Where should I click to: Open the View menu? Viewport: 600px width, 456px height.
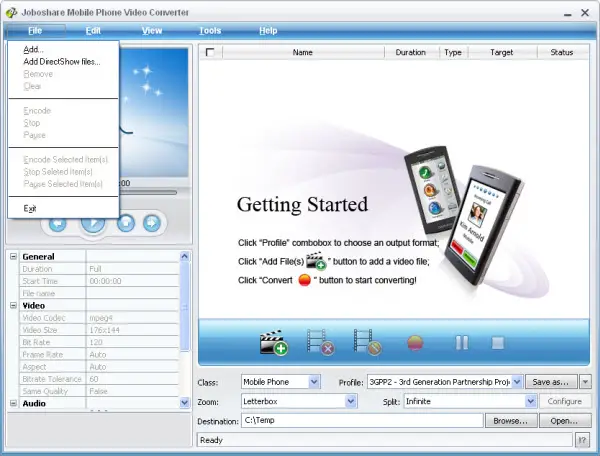tap(152, 31)
